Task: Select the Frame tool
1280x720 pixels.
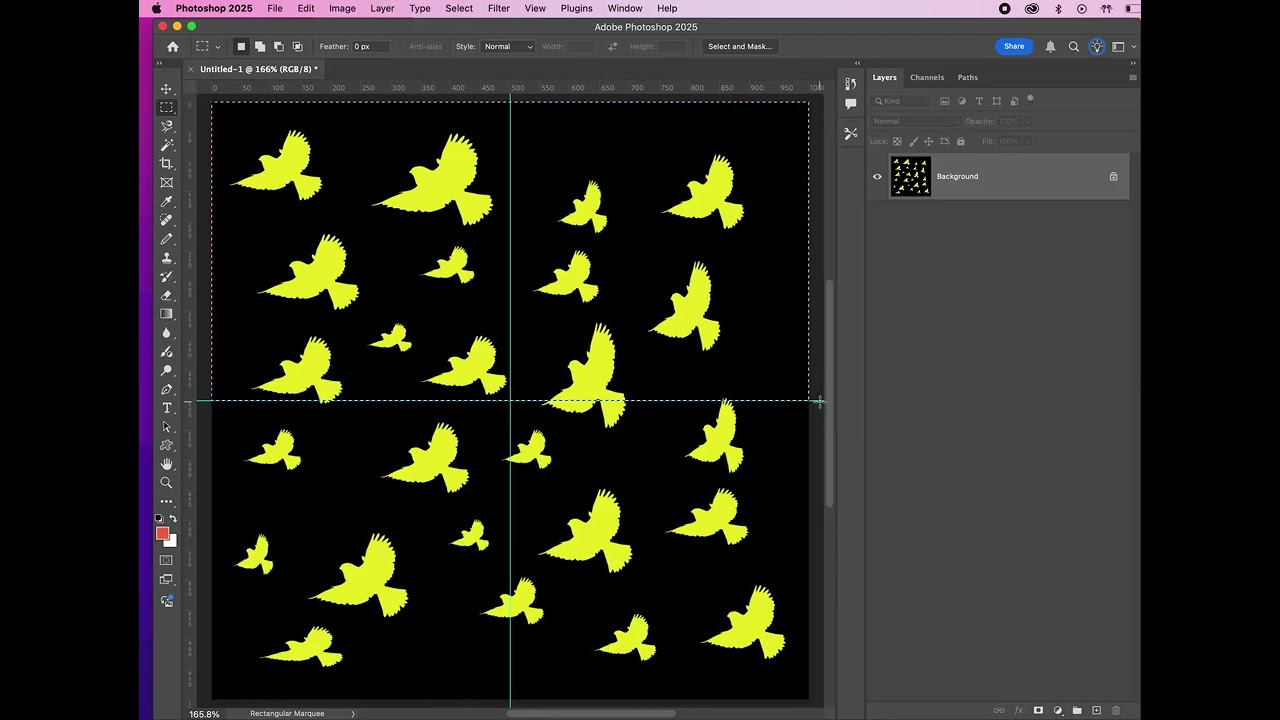Action: click(x=166, y=183)
